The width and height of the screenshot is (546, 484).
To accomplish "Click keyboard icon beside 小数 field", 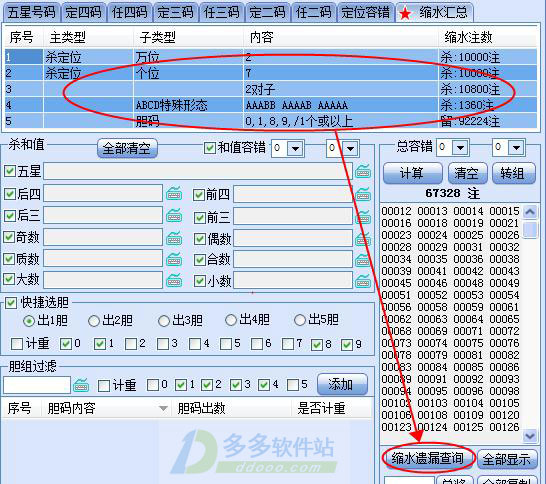I will coord(363,281).
